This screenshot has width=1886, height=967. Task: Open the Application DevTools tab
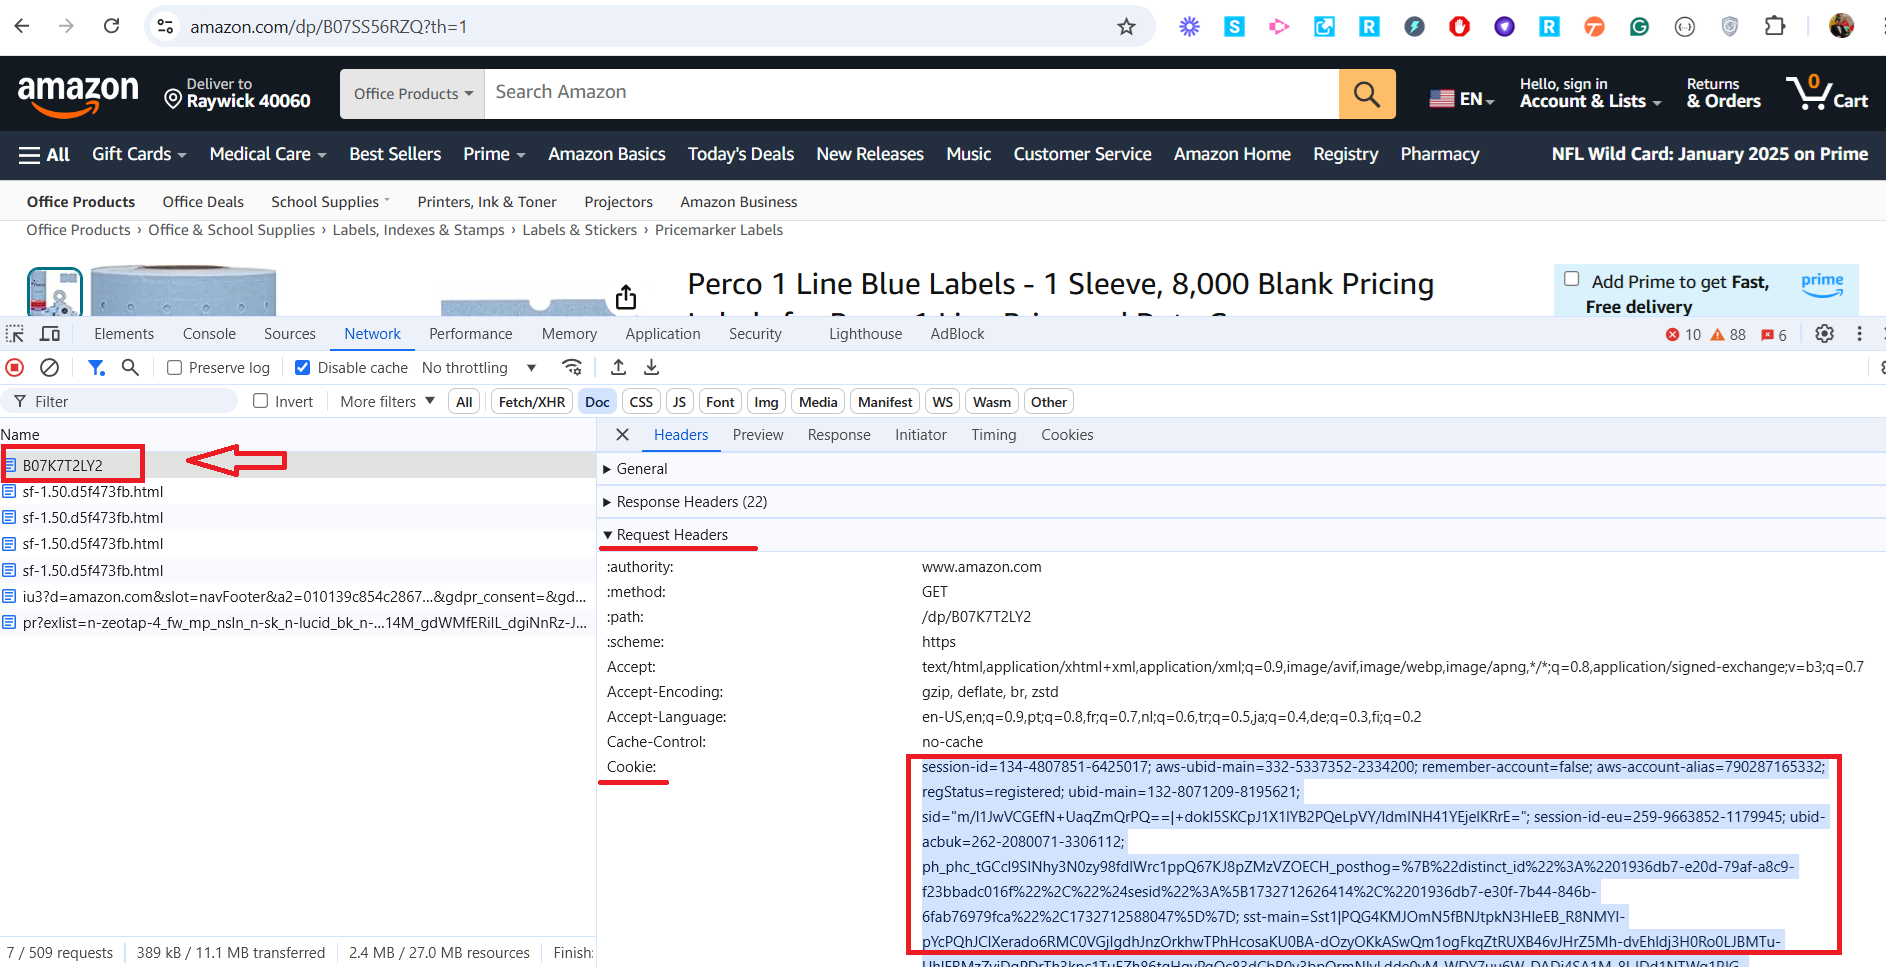click(x=663, y=334)
